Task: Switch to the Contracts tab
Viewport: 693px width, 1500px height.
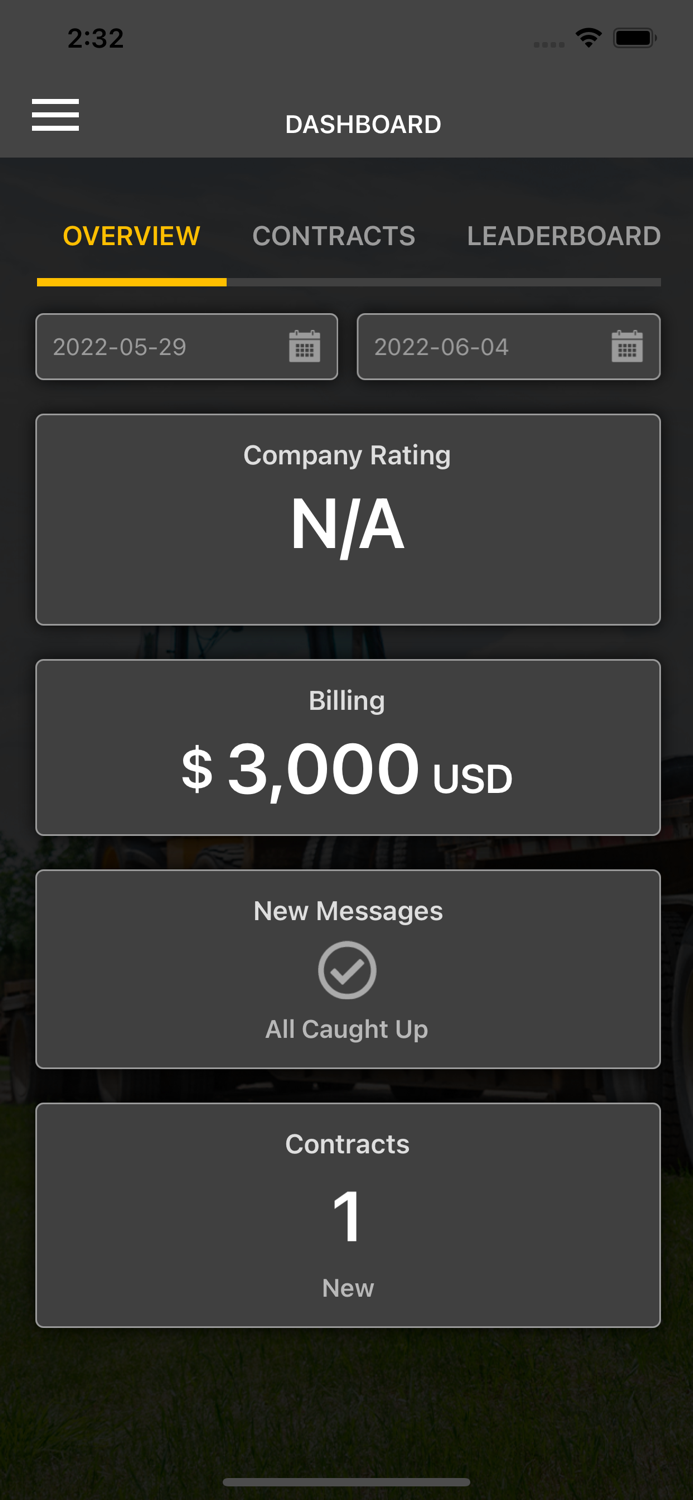Action: [333, 236]
